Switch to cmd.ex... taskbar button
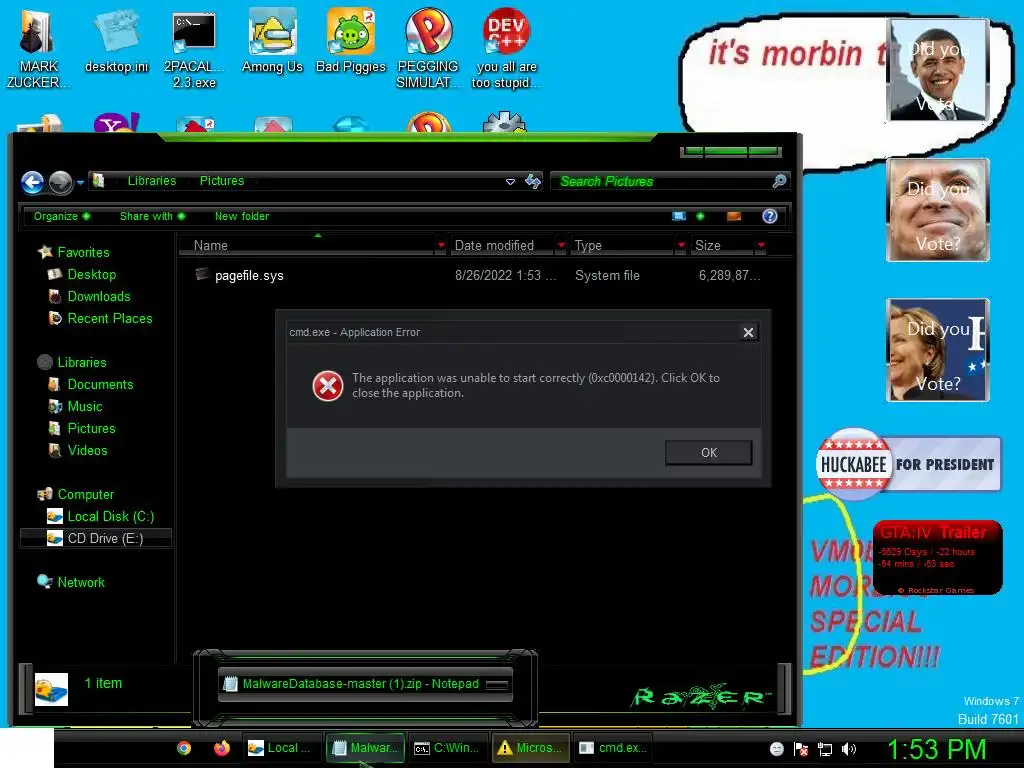 click(x=614, y=748)
